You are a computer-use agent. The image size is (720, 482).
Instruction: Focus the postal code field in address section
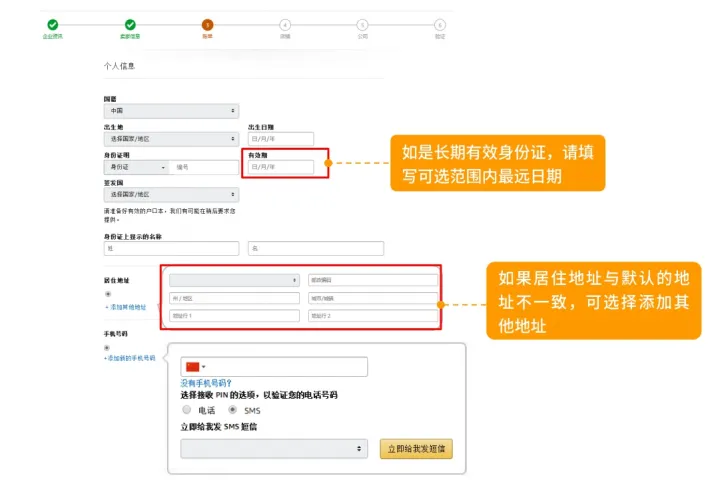point(373,280)
